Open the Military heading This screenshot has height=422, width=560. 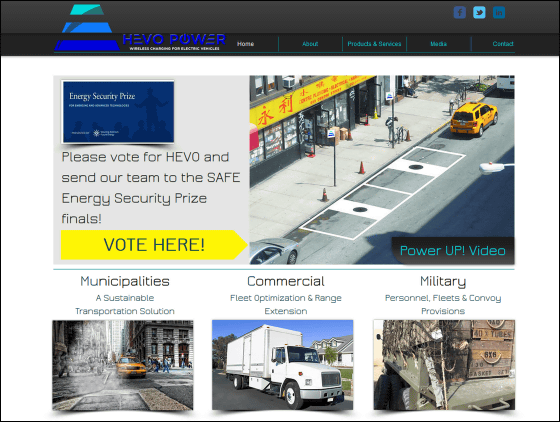point(443,281)
